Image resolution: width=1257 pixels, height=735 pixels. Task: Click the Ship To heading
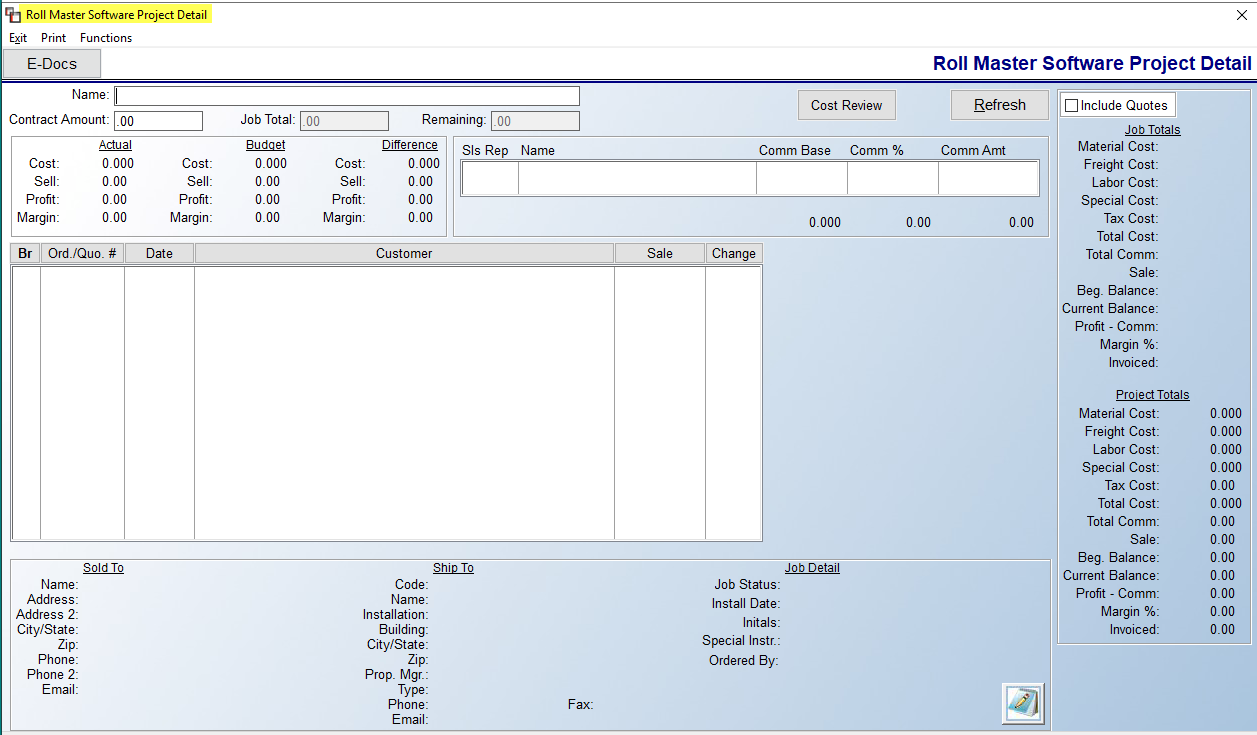coord(453,568)
